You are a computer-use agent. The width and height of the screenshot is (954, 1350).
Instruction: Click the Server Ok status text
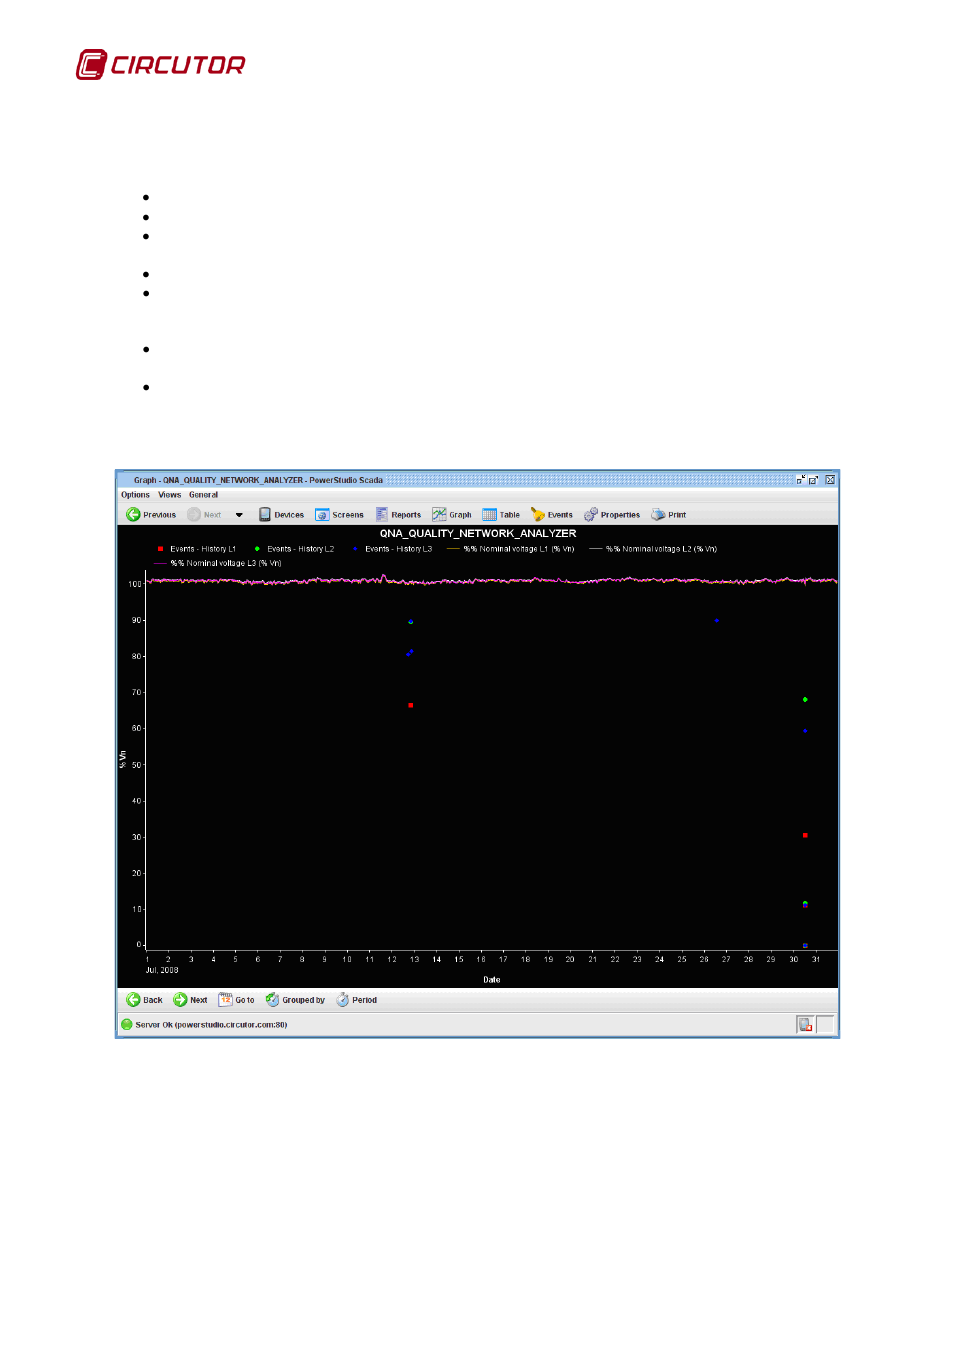coord(211,1025)
